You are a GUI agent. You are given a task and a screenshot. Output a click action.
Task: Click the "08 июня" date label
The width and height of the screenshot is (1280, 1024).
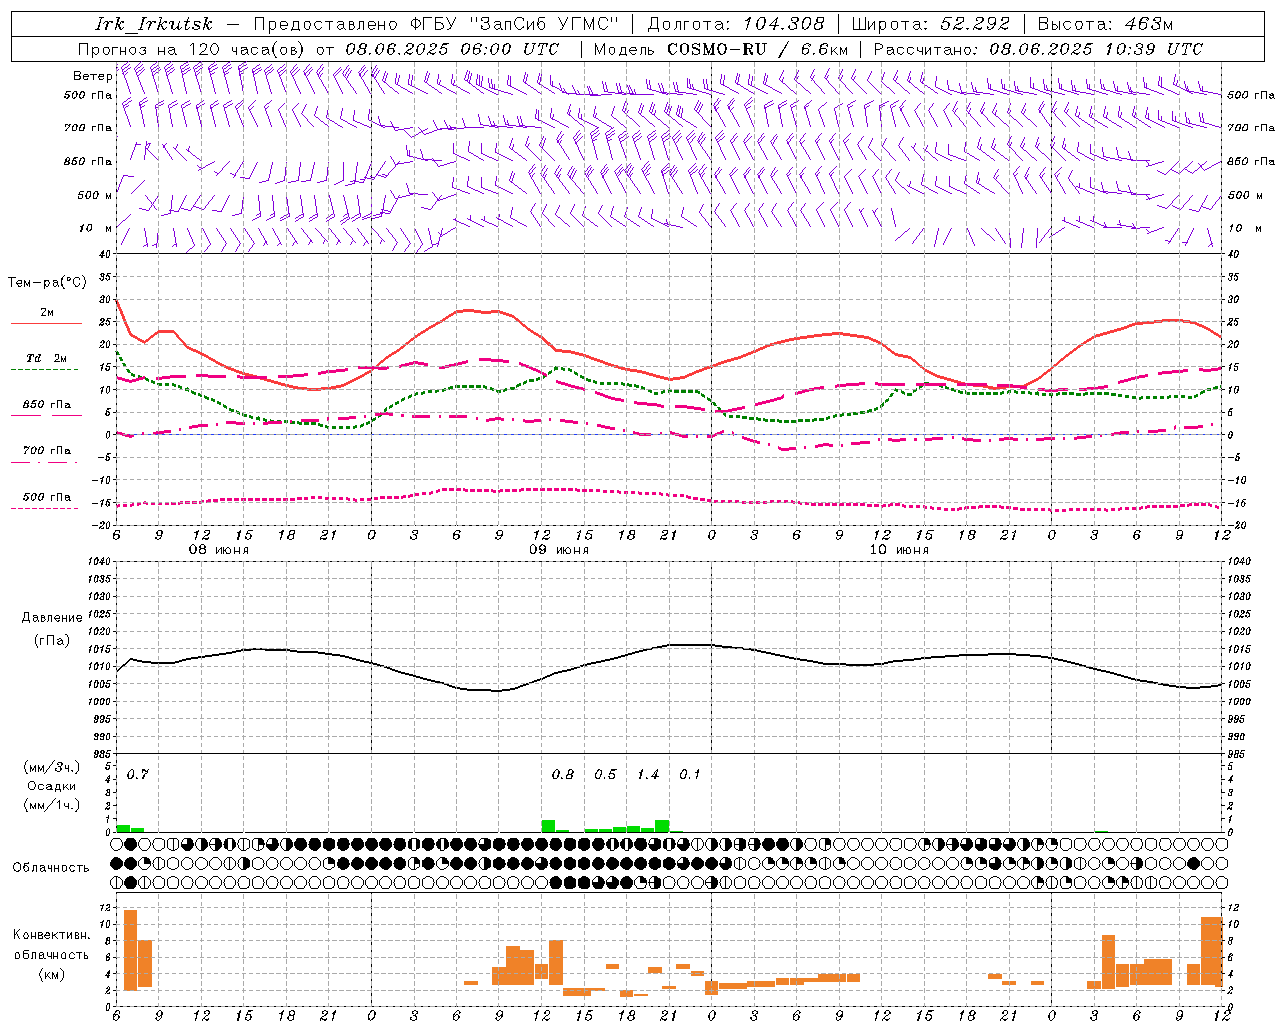tap(219, 550)
